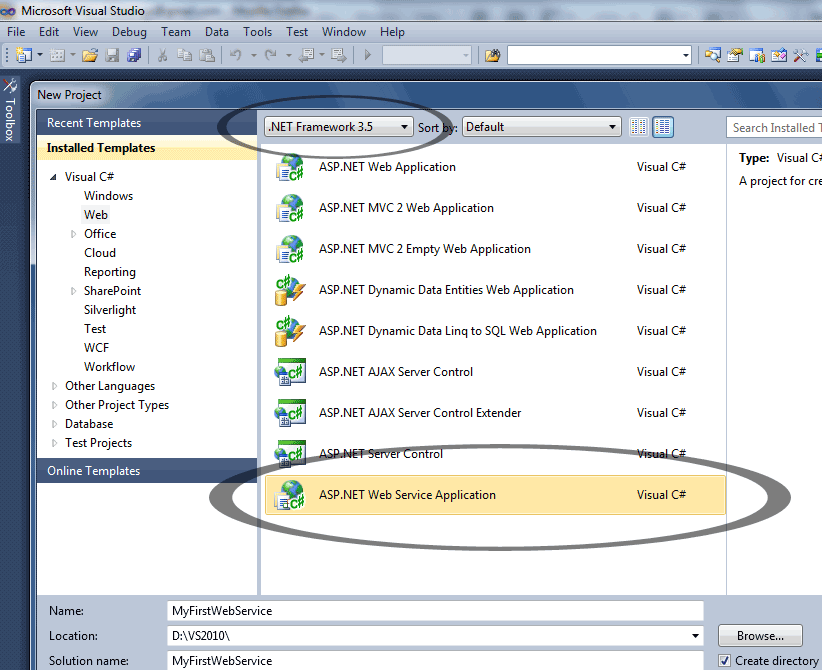
Task: Open the Debug menu
Action: (129, 32)
